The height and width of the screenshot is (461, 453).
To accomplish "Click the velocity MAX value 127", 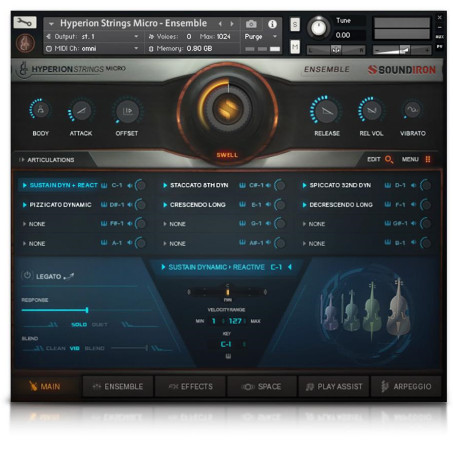I will tap(235, 321).
